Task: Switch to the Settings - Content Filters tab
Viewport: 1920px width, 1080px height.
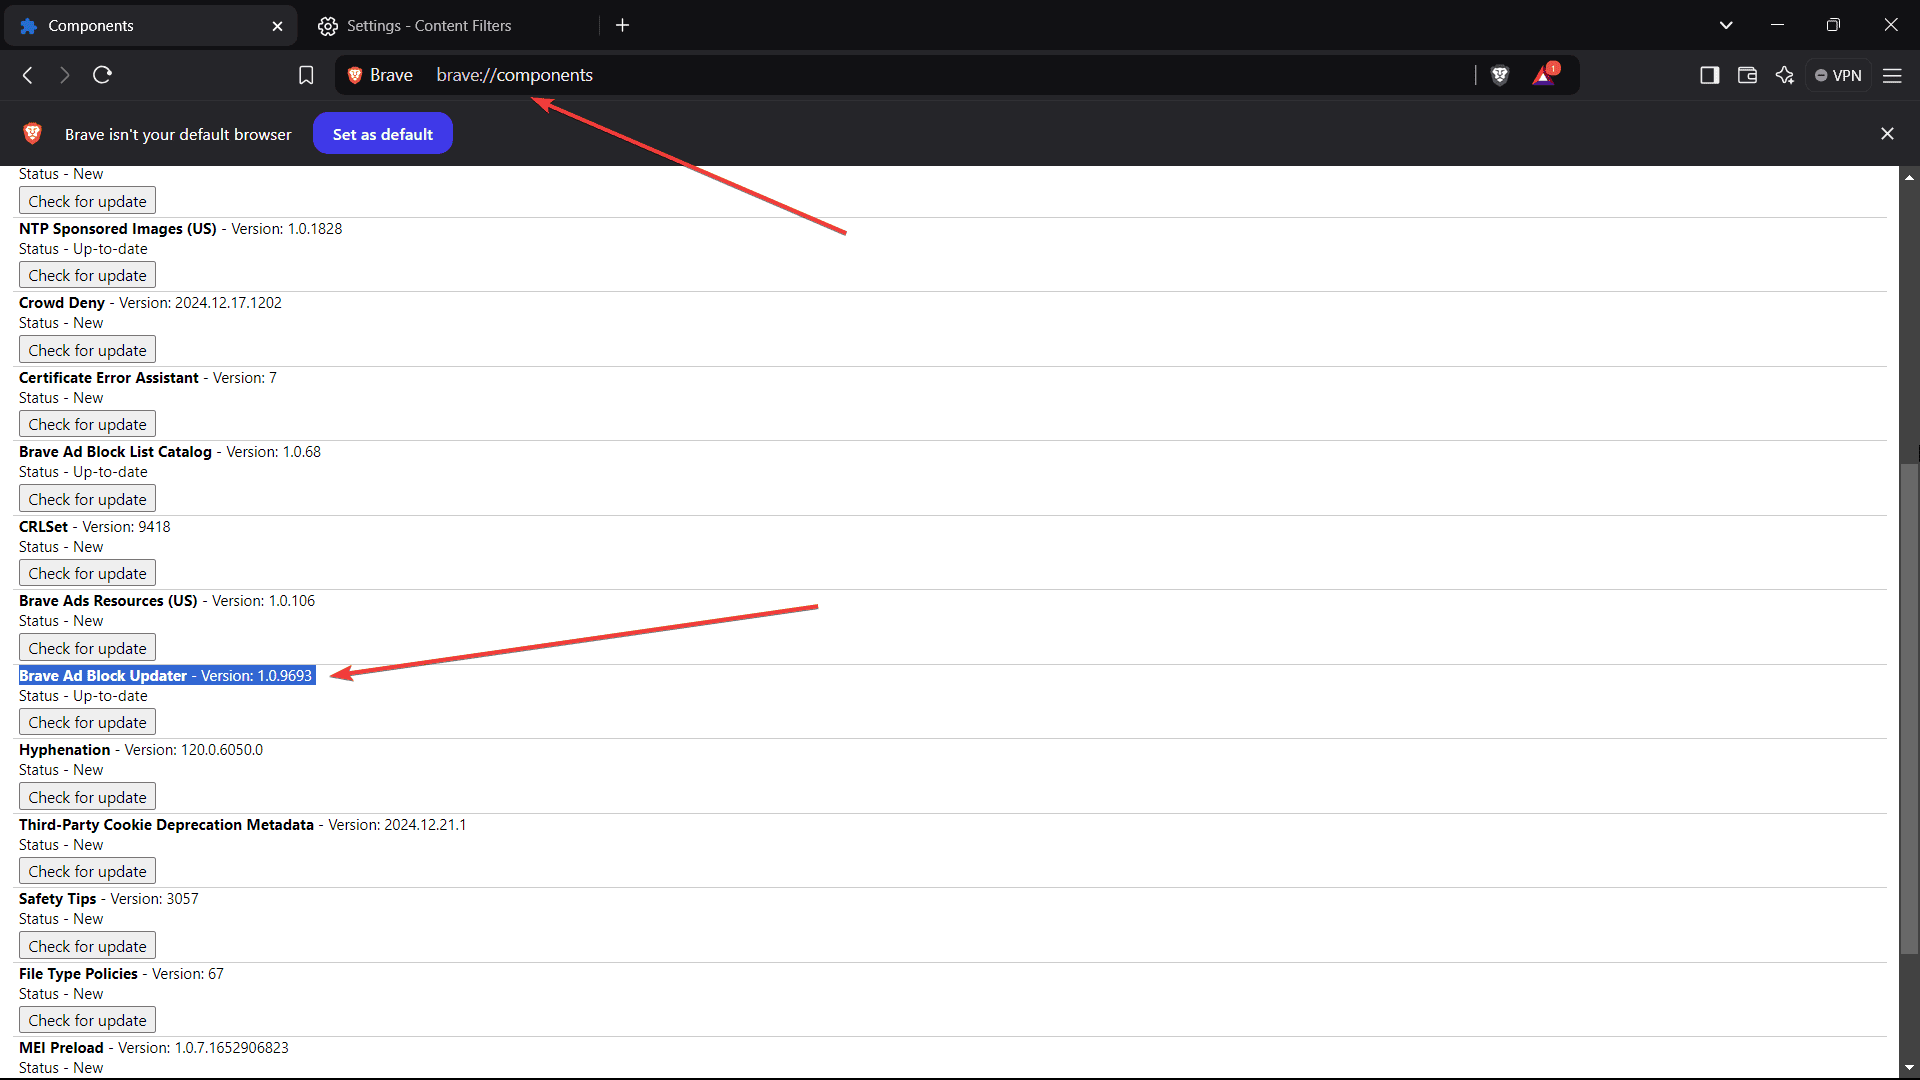Action: coord(428,25)
